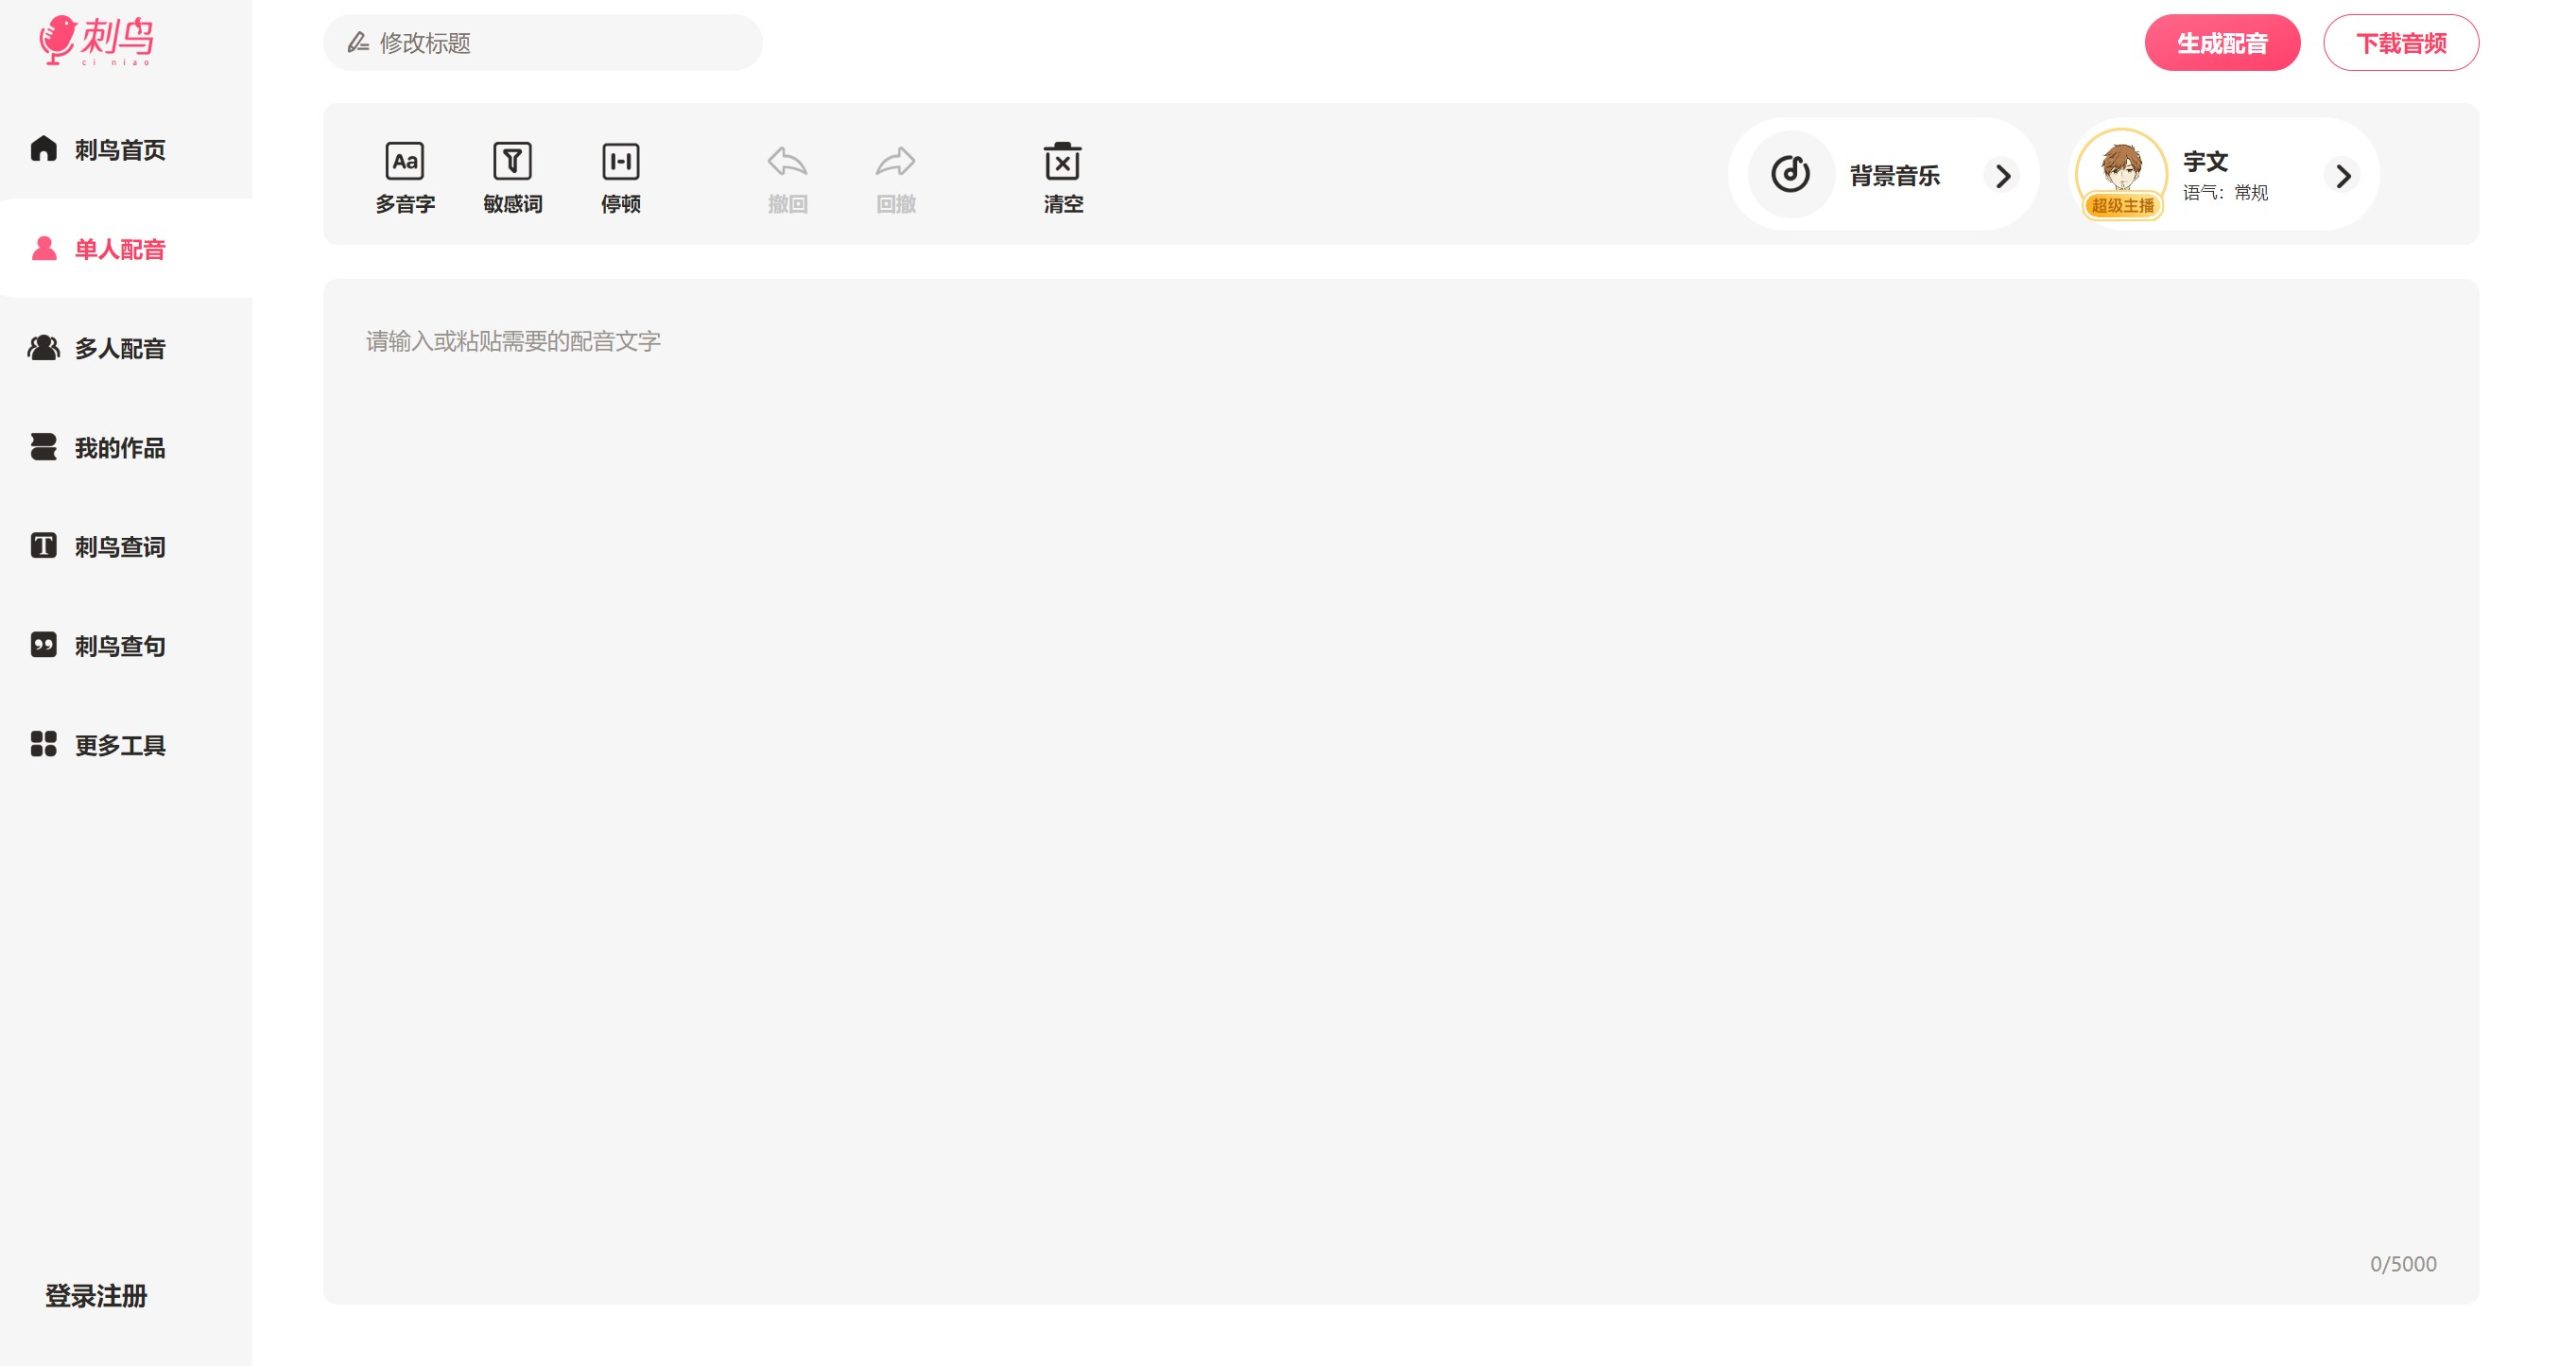Expand the 宇文 voice selector chevron

pyautogui.click(x=2343, y=176)
